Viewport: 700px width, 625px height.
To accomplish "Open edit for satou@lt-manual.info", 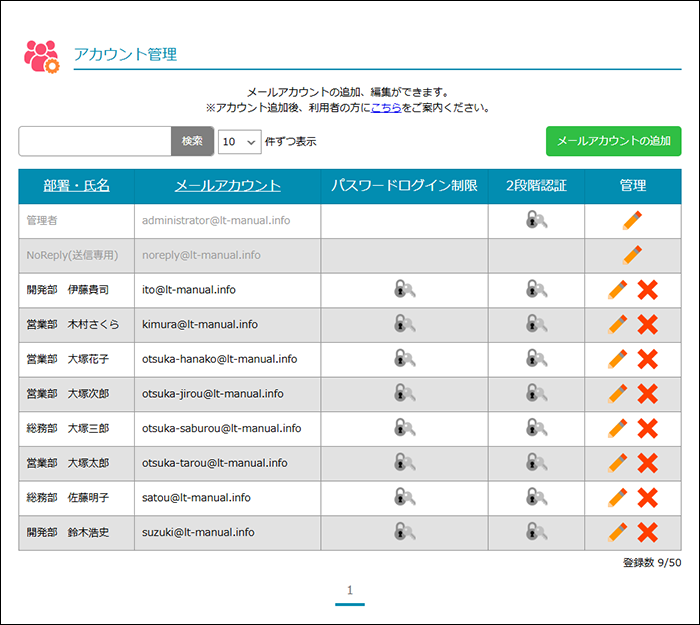I will pos(618,497).
